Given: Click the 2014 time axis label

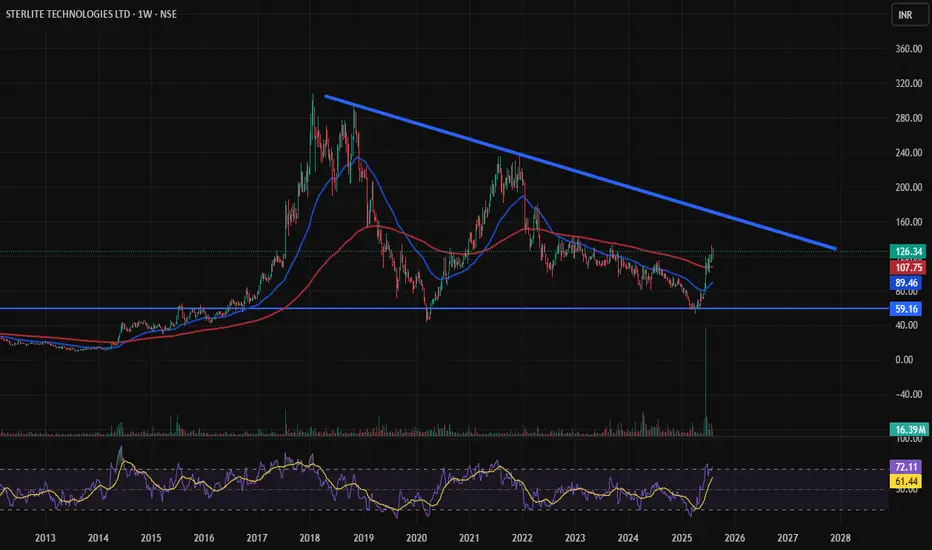Looking at the screenshot, I should 98,538.
